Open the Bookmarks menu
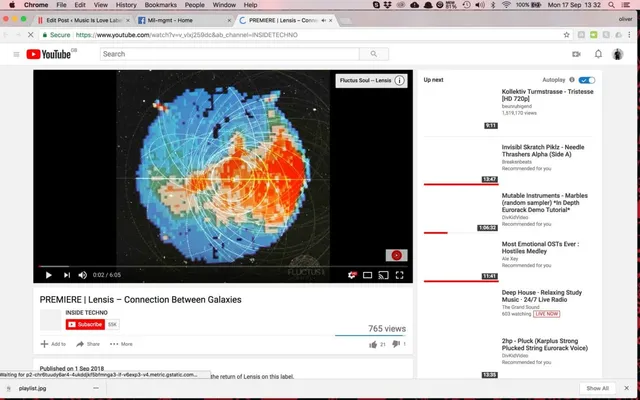The image size is (640, 400). click(160, 5)
